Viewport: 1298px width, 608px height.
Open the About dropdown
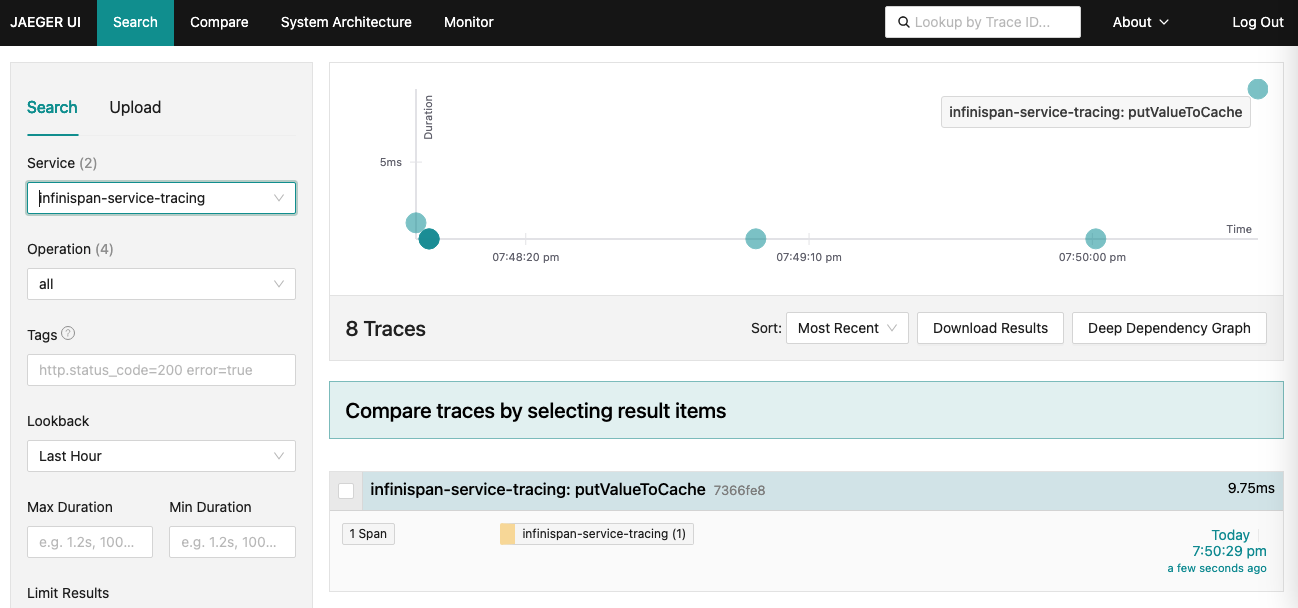(x=1140, y=21)
